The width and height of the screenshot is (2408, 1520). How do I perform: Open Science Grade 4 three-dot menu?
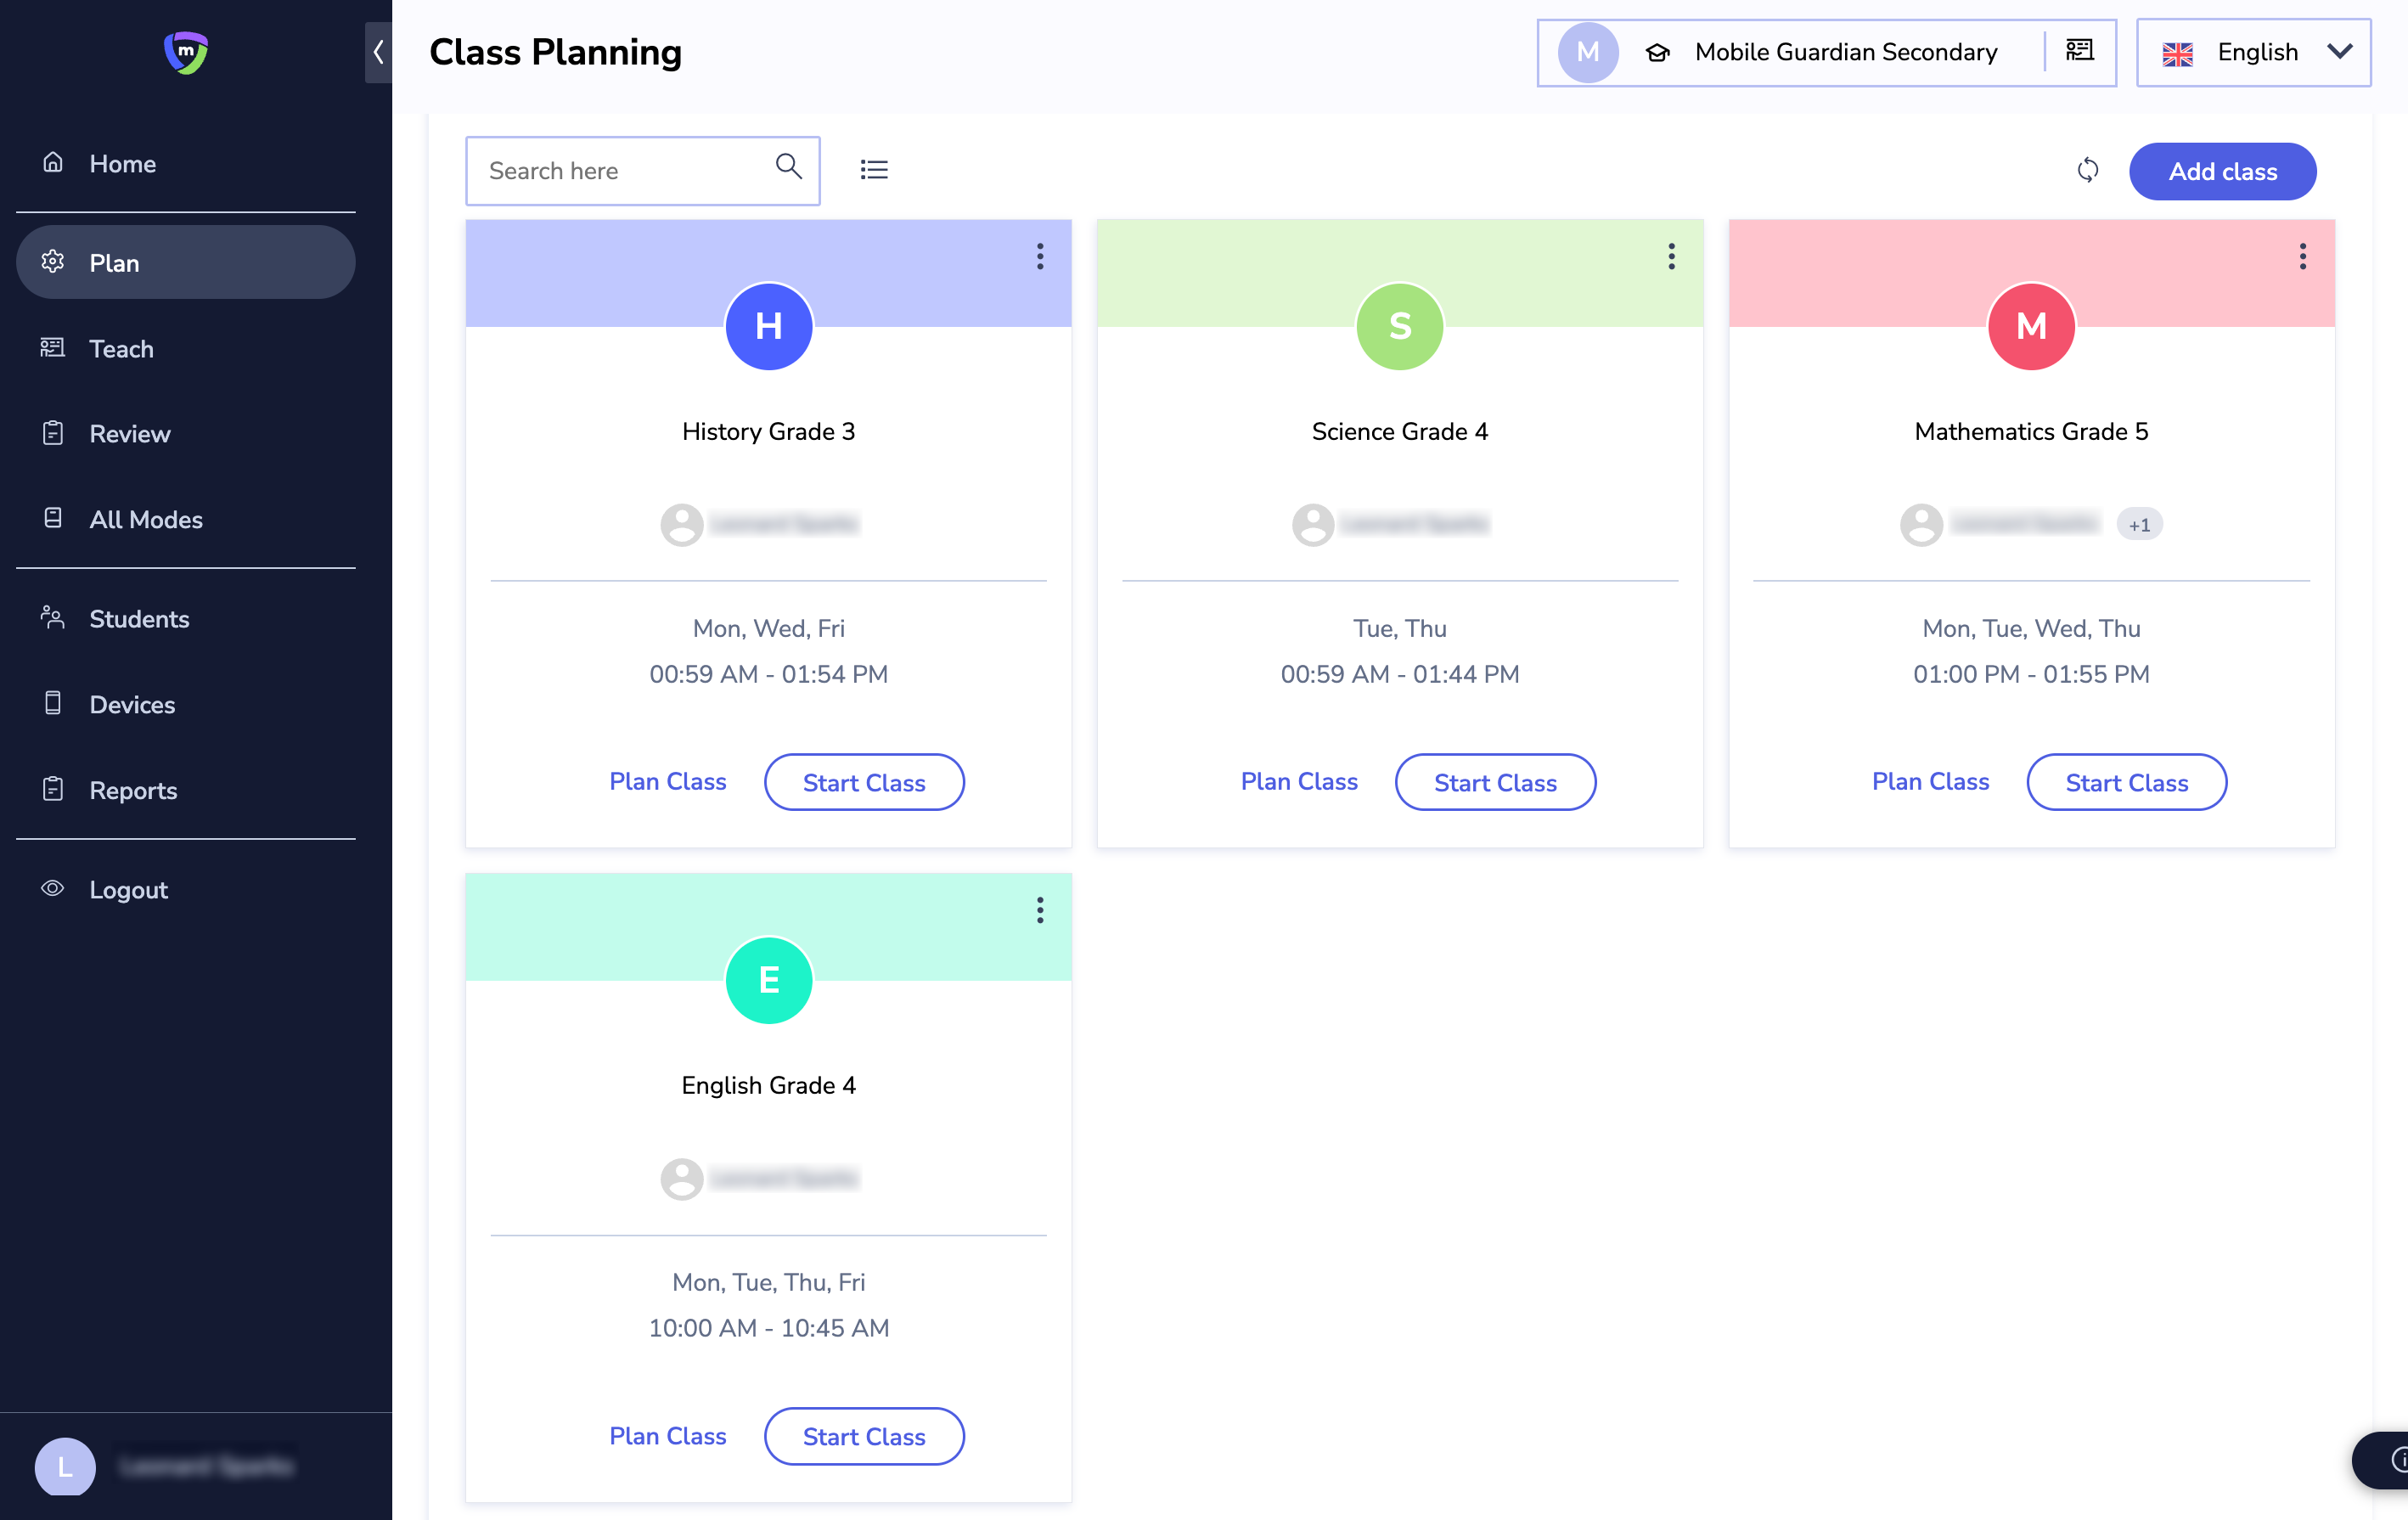point(1671,257)
